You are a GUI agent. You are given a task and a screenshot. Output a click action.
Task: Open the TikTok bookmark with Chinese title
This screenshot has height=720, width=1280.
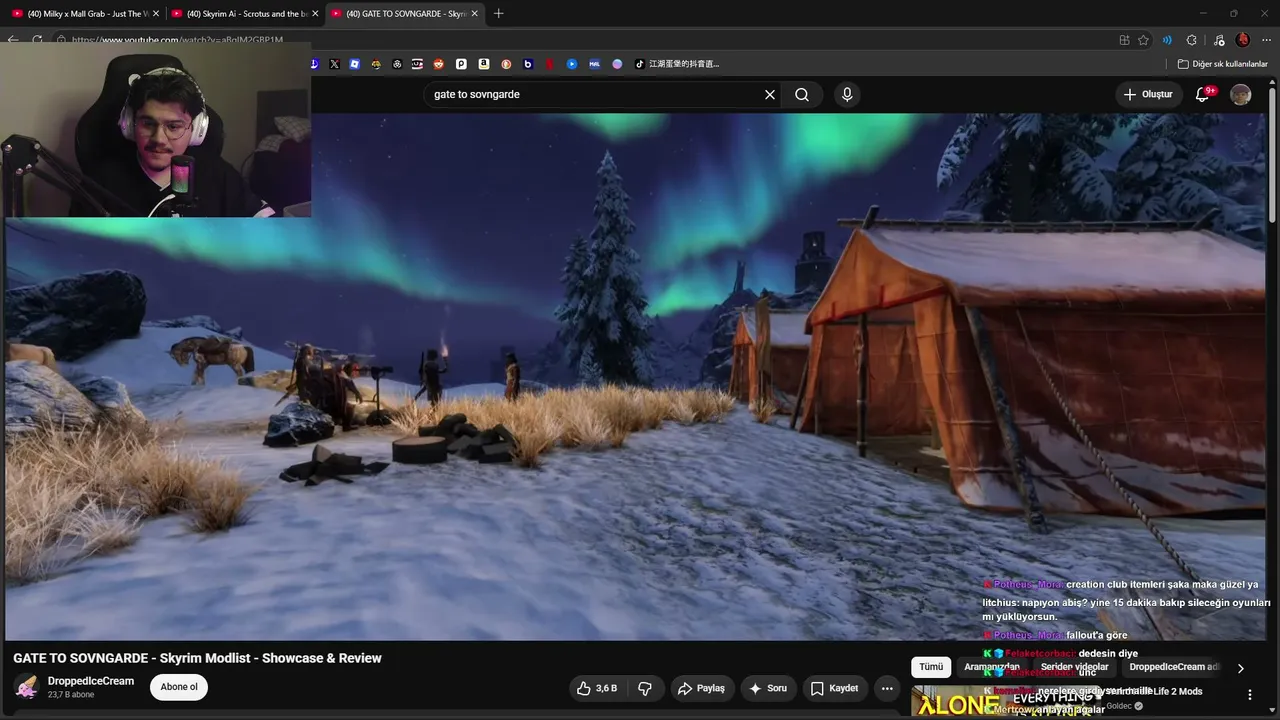click(x=677, y=64)
